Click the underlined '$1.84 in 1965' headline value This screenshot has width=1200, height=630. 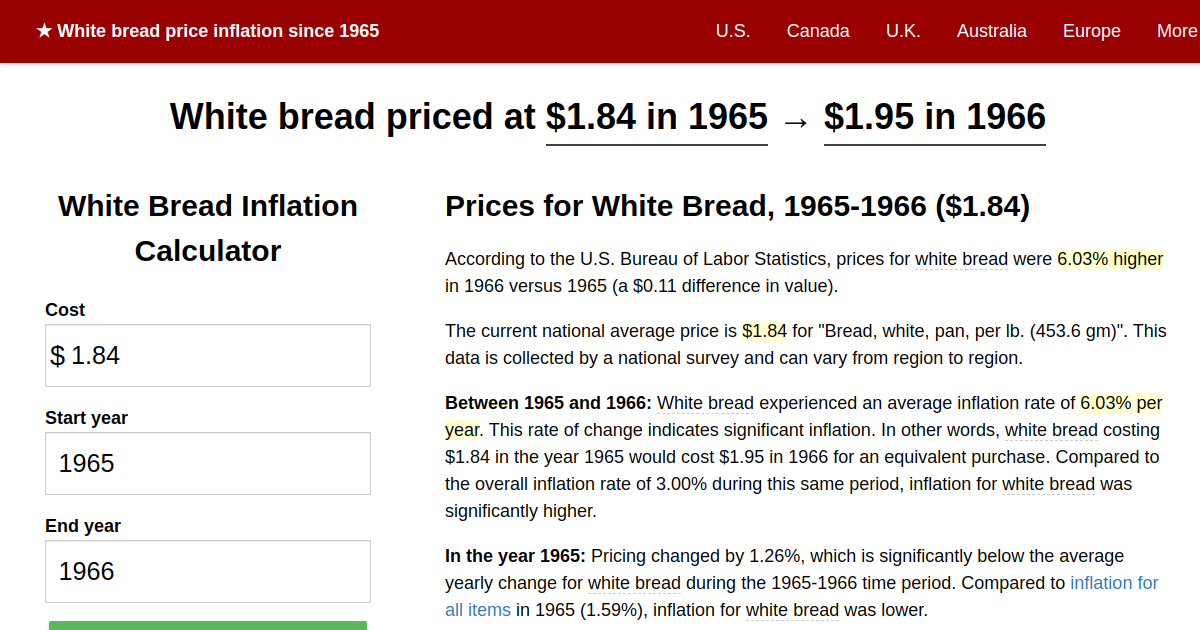pos(656,117)
